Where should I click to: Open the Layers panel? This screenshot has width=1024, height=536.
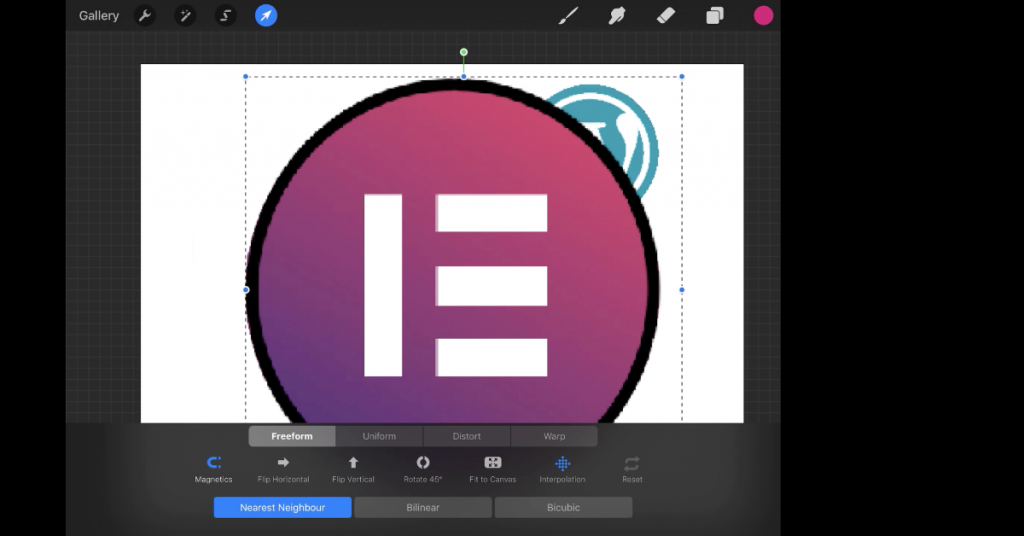pos(715,16)
